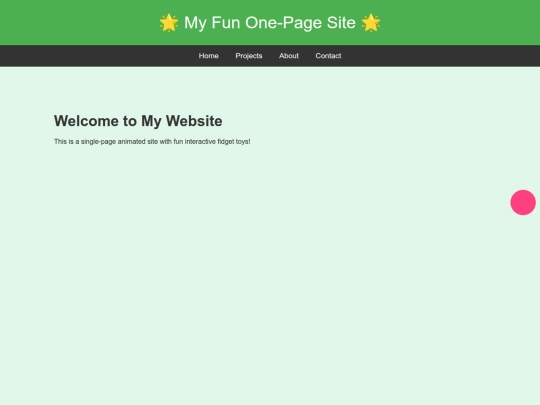Open the Home navigation link

tap(208, 56)
